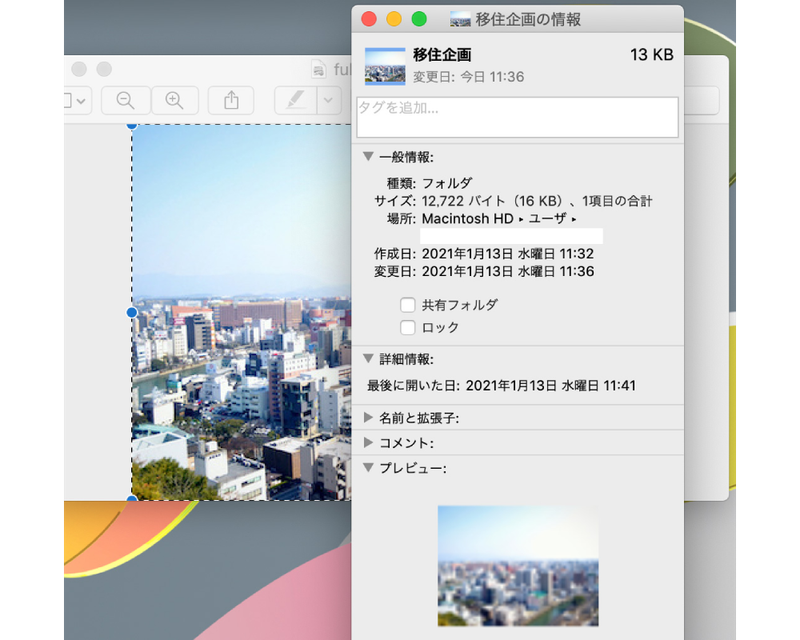
Task: Click the zoom in magnifier in Preview toolbar
Action: pyautogui.click(x=174, y=100)
